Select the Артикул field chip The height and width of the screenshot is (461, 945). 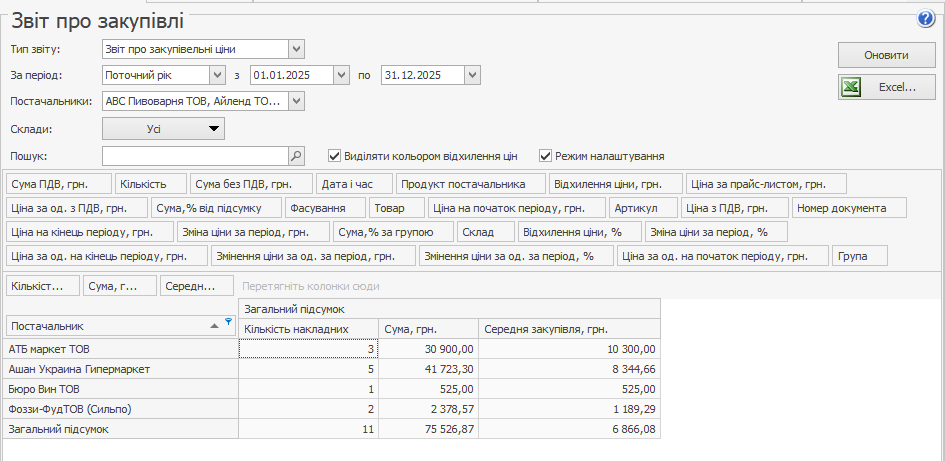coord(642,208)
